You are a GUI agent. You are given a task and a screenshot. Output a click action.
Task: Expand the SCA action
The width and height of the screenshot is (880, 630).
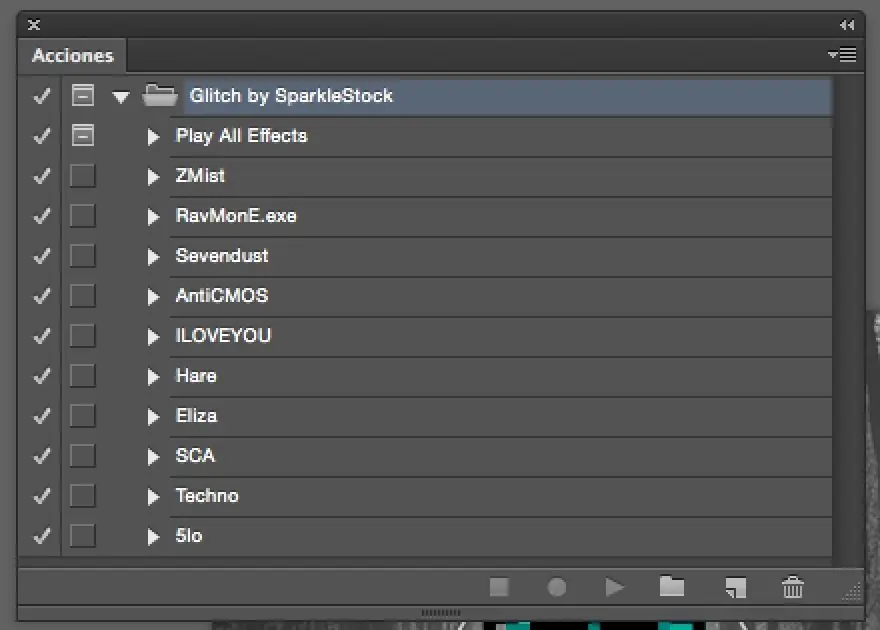point(153,457)
